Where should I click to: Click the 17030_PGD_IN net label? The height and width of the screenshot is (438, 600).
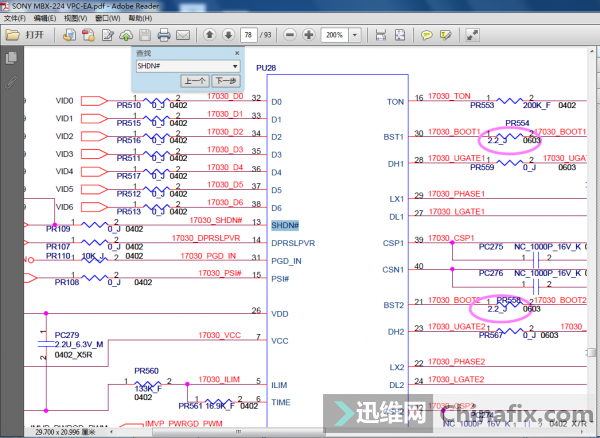208,256
